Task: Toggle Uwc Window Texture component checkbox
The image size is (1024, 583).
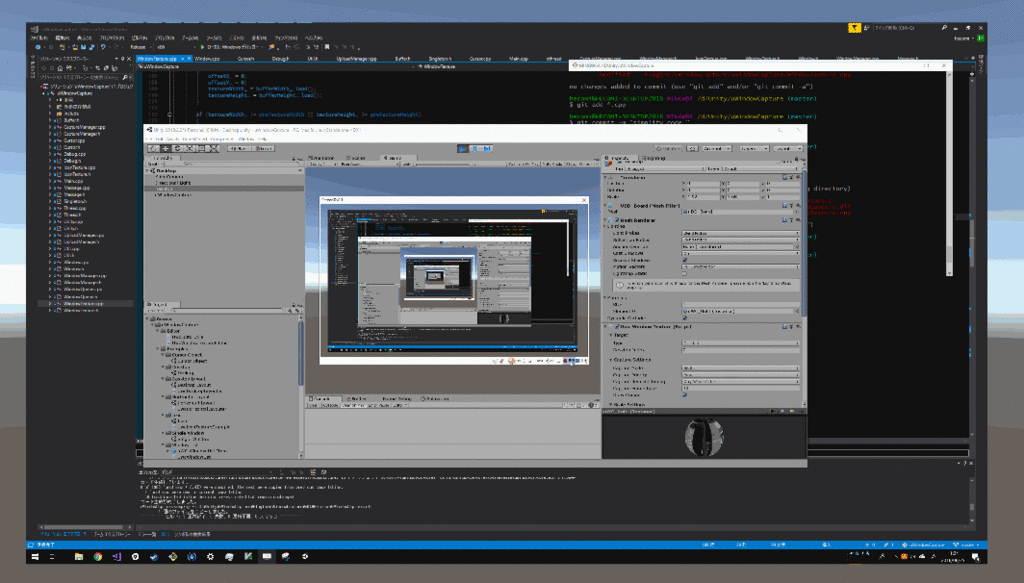Action: click(x=617, y=326)
